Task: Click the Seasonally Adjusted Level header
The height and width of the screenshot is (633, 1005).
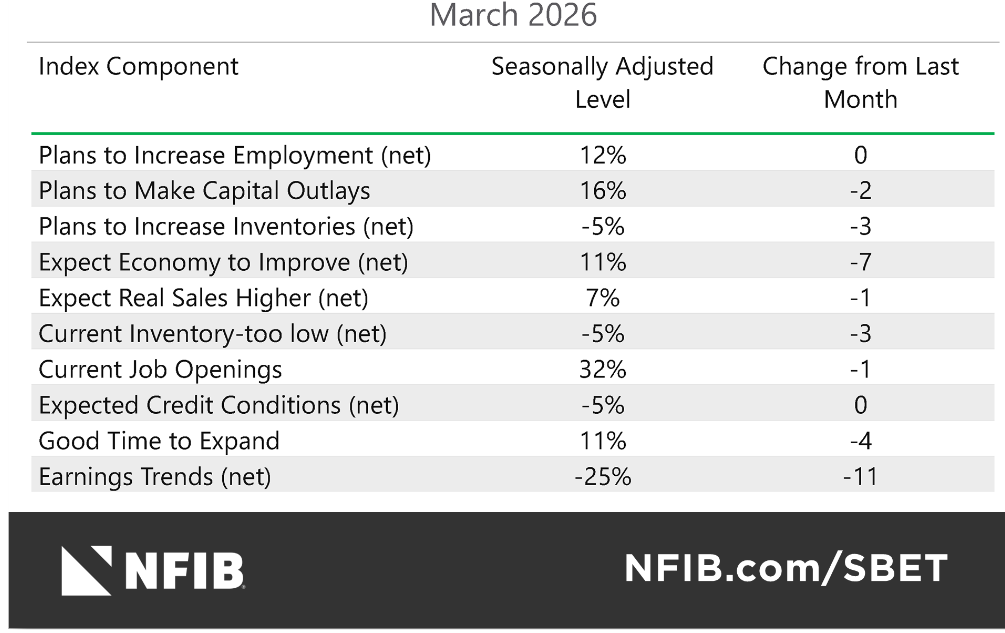Action: pyautogui.click(x=602, y=83)
